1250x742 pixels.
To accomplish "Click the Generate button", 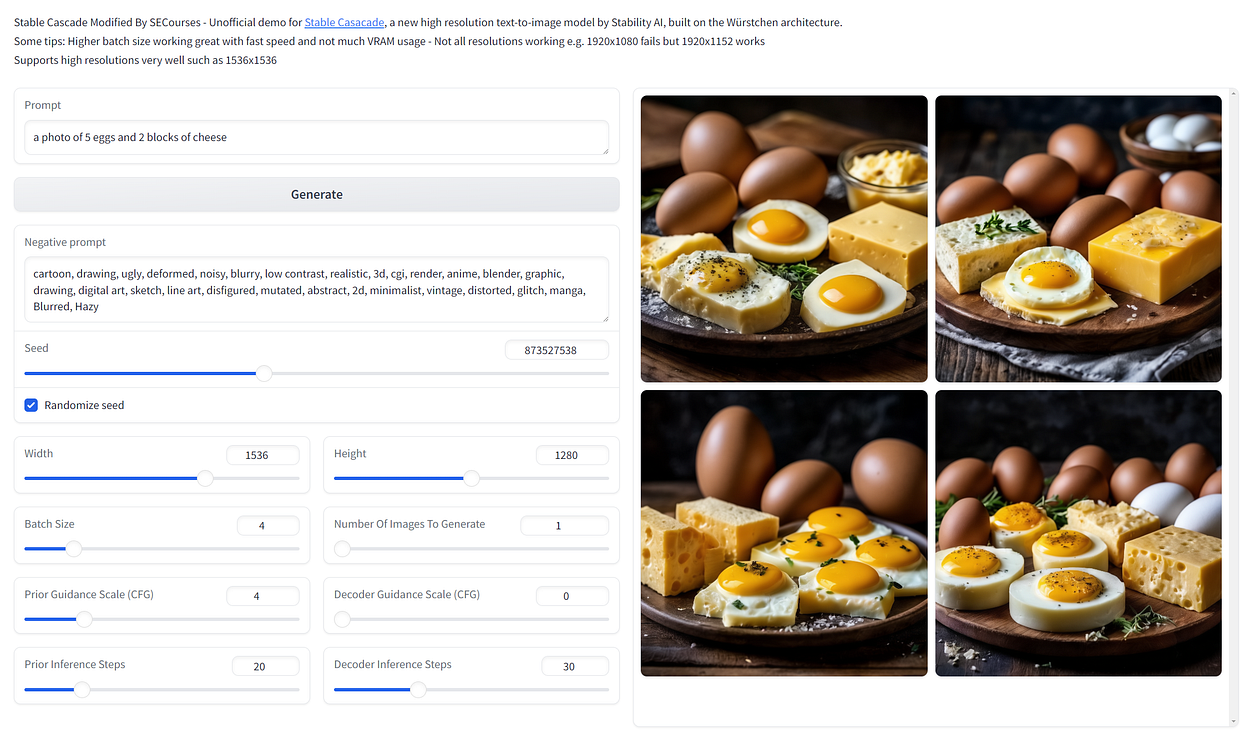I will [x=316, y=195].
